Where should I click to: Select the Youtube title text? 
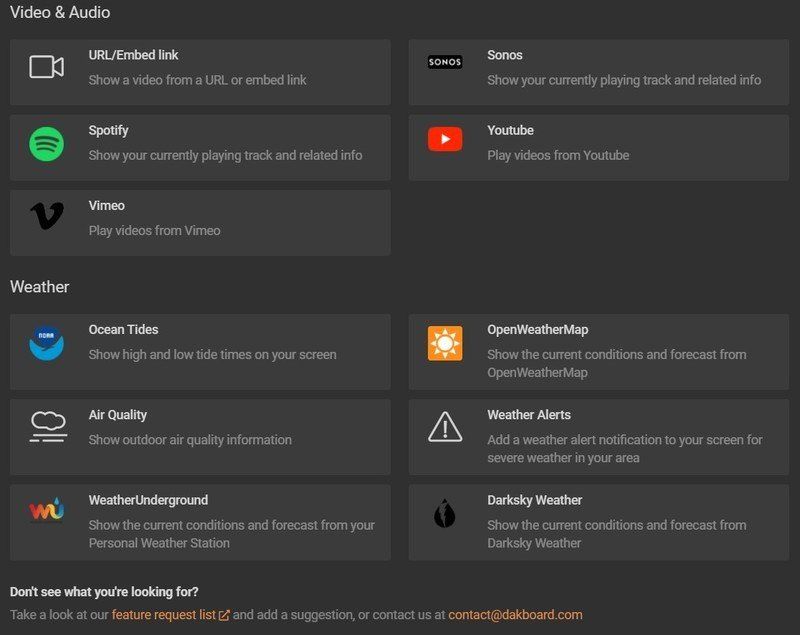[510, 131]
